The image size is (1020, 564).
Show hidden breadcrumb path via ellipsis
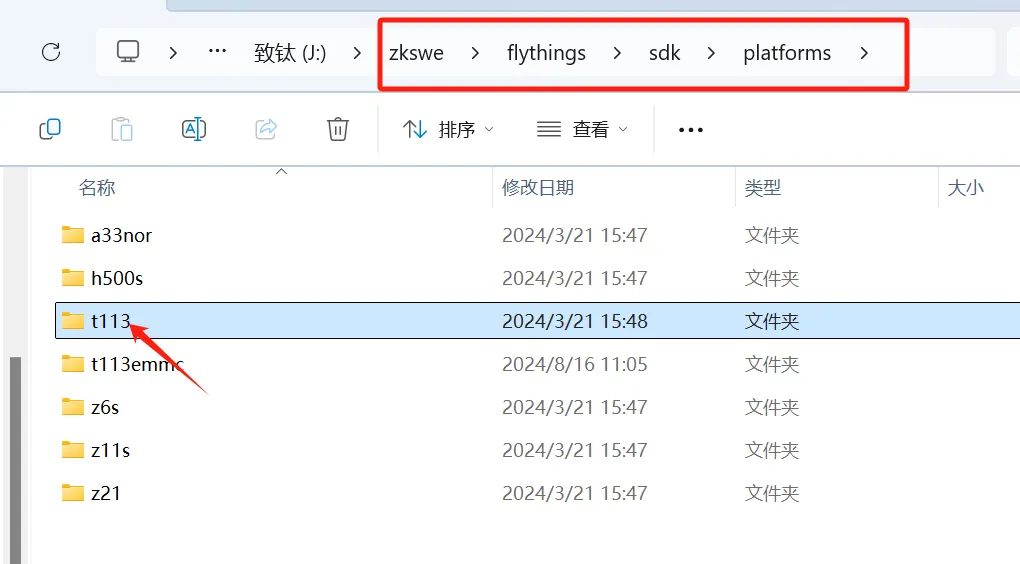point(217,52)
